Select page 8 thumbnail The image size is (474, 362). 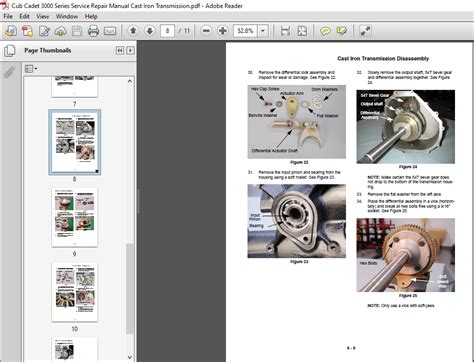pyautogui.click(x=75, y=142)
